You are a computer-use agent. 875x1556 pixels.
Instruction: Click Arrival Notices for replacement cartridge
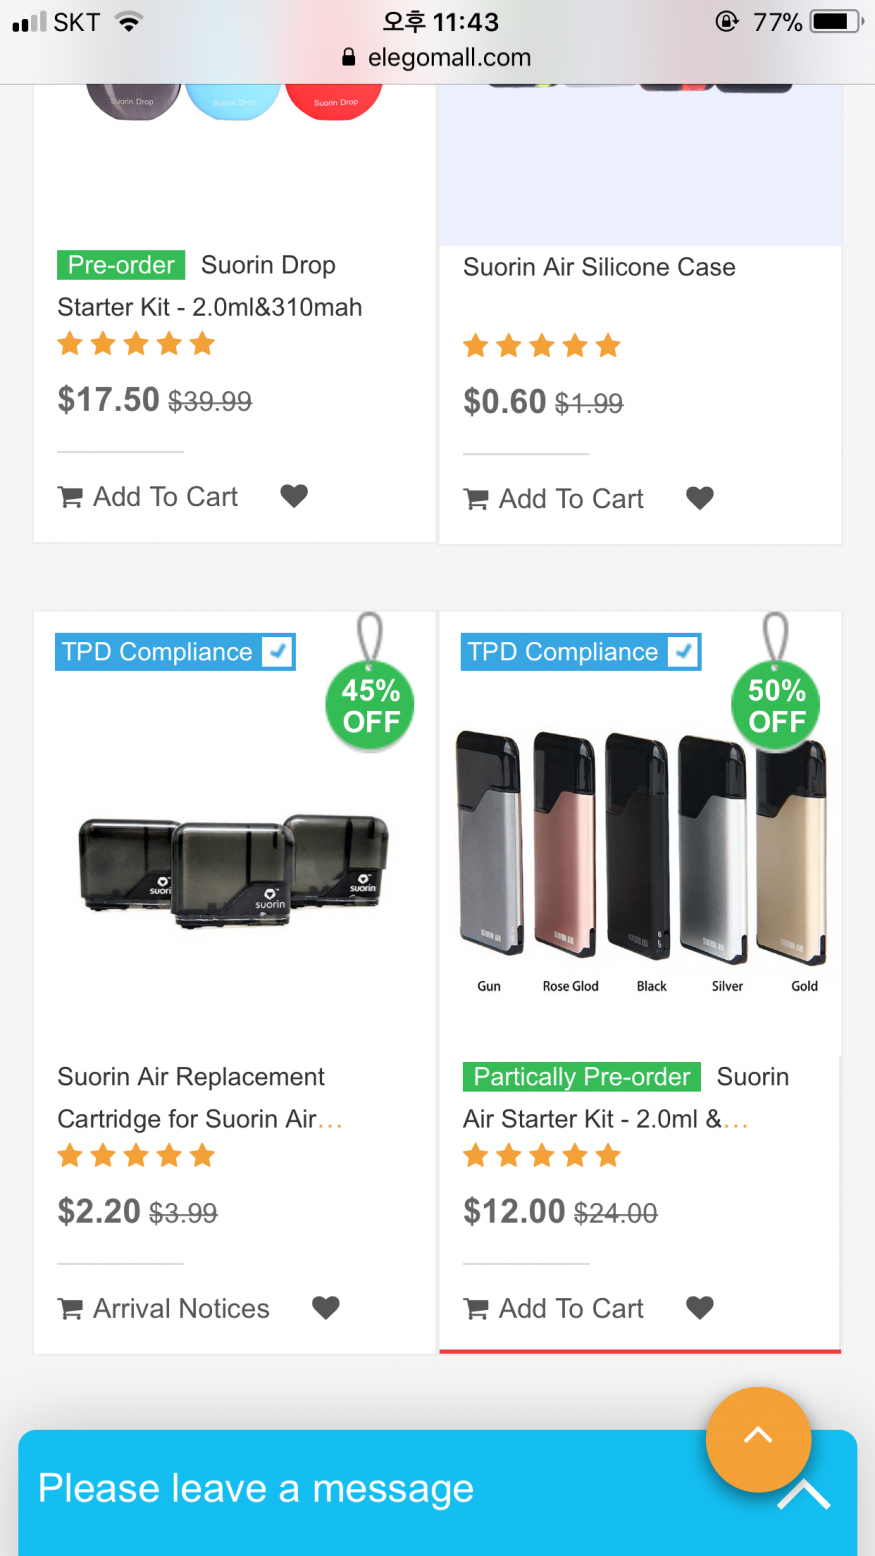click(181, 1309)
